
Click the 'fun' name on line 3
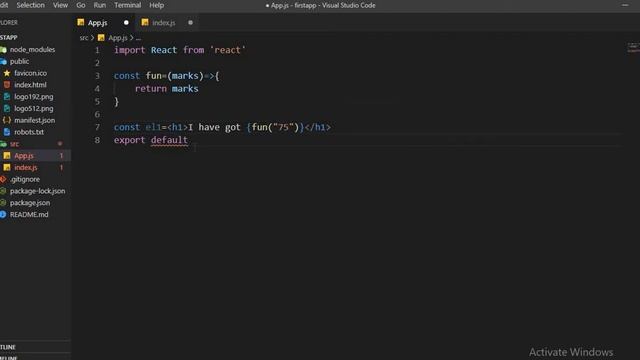[153, 76]
